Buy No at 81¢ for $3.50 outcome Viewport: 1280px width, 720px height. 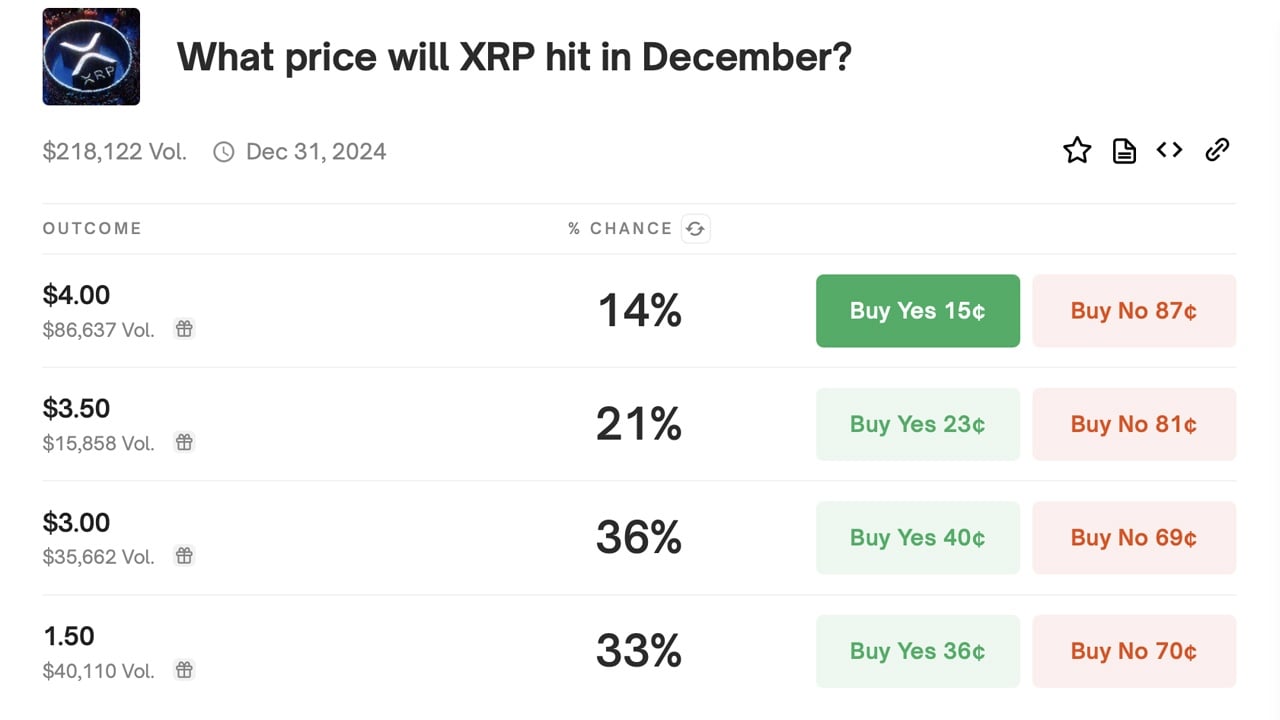[x=1133, y=424]
